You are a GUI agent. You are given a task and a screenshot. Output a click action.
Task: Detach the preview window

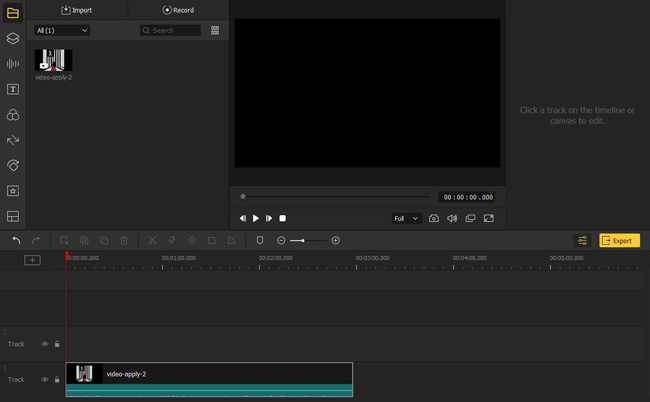470,218
